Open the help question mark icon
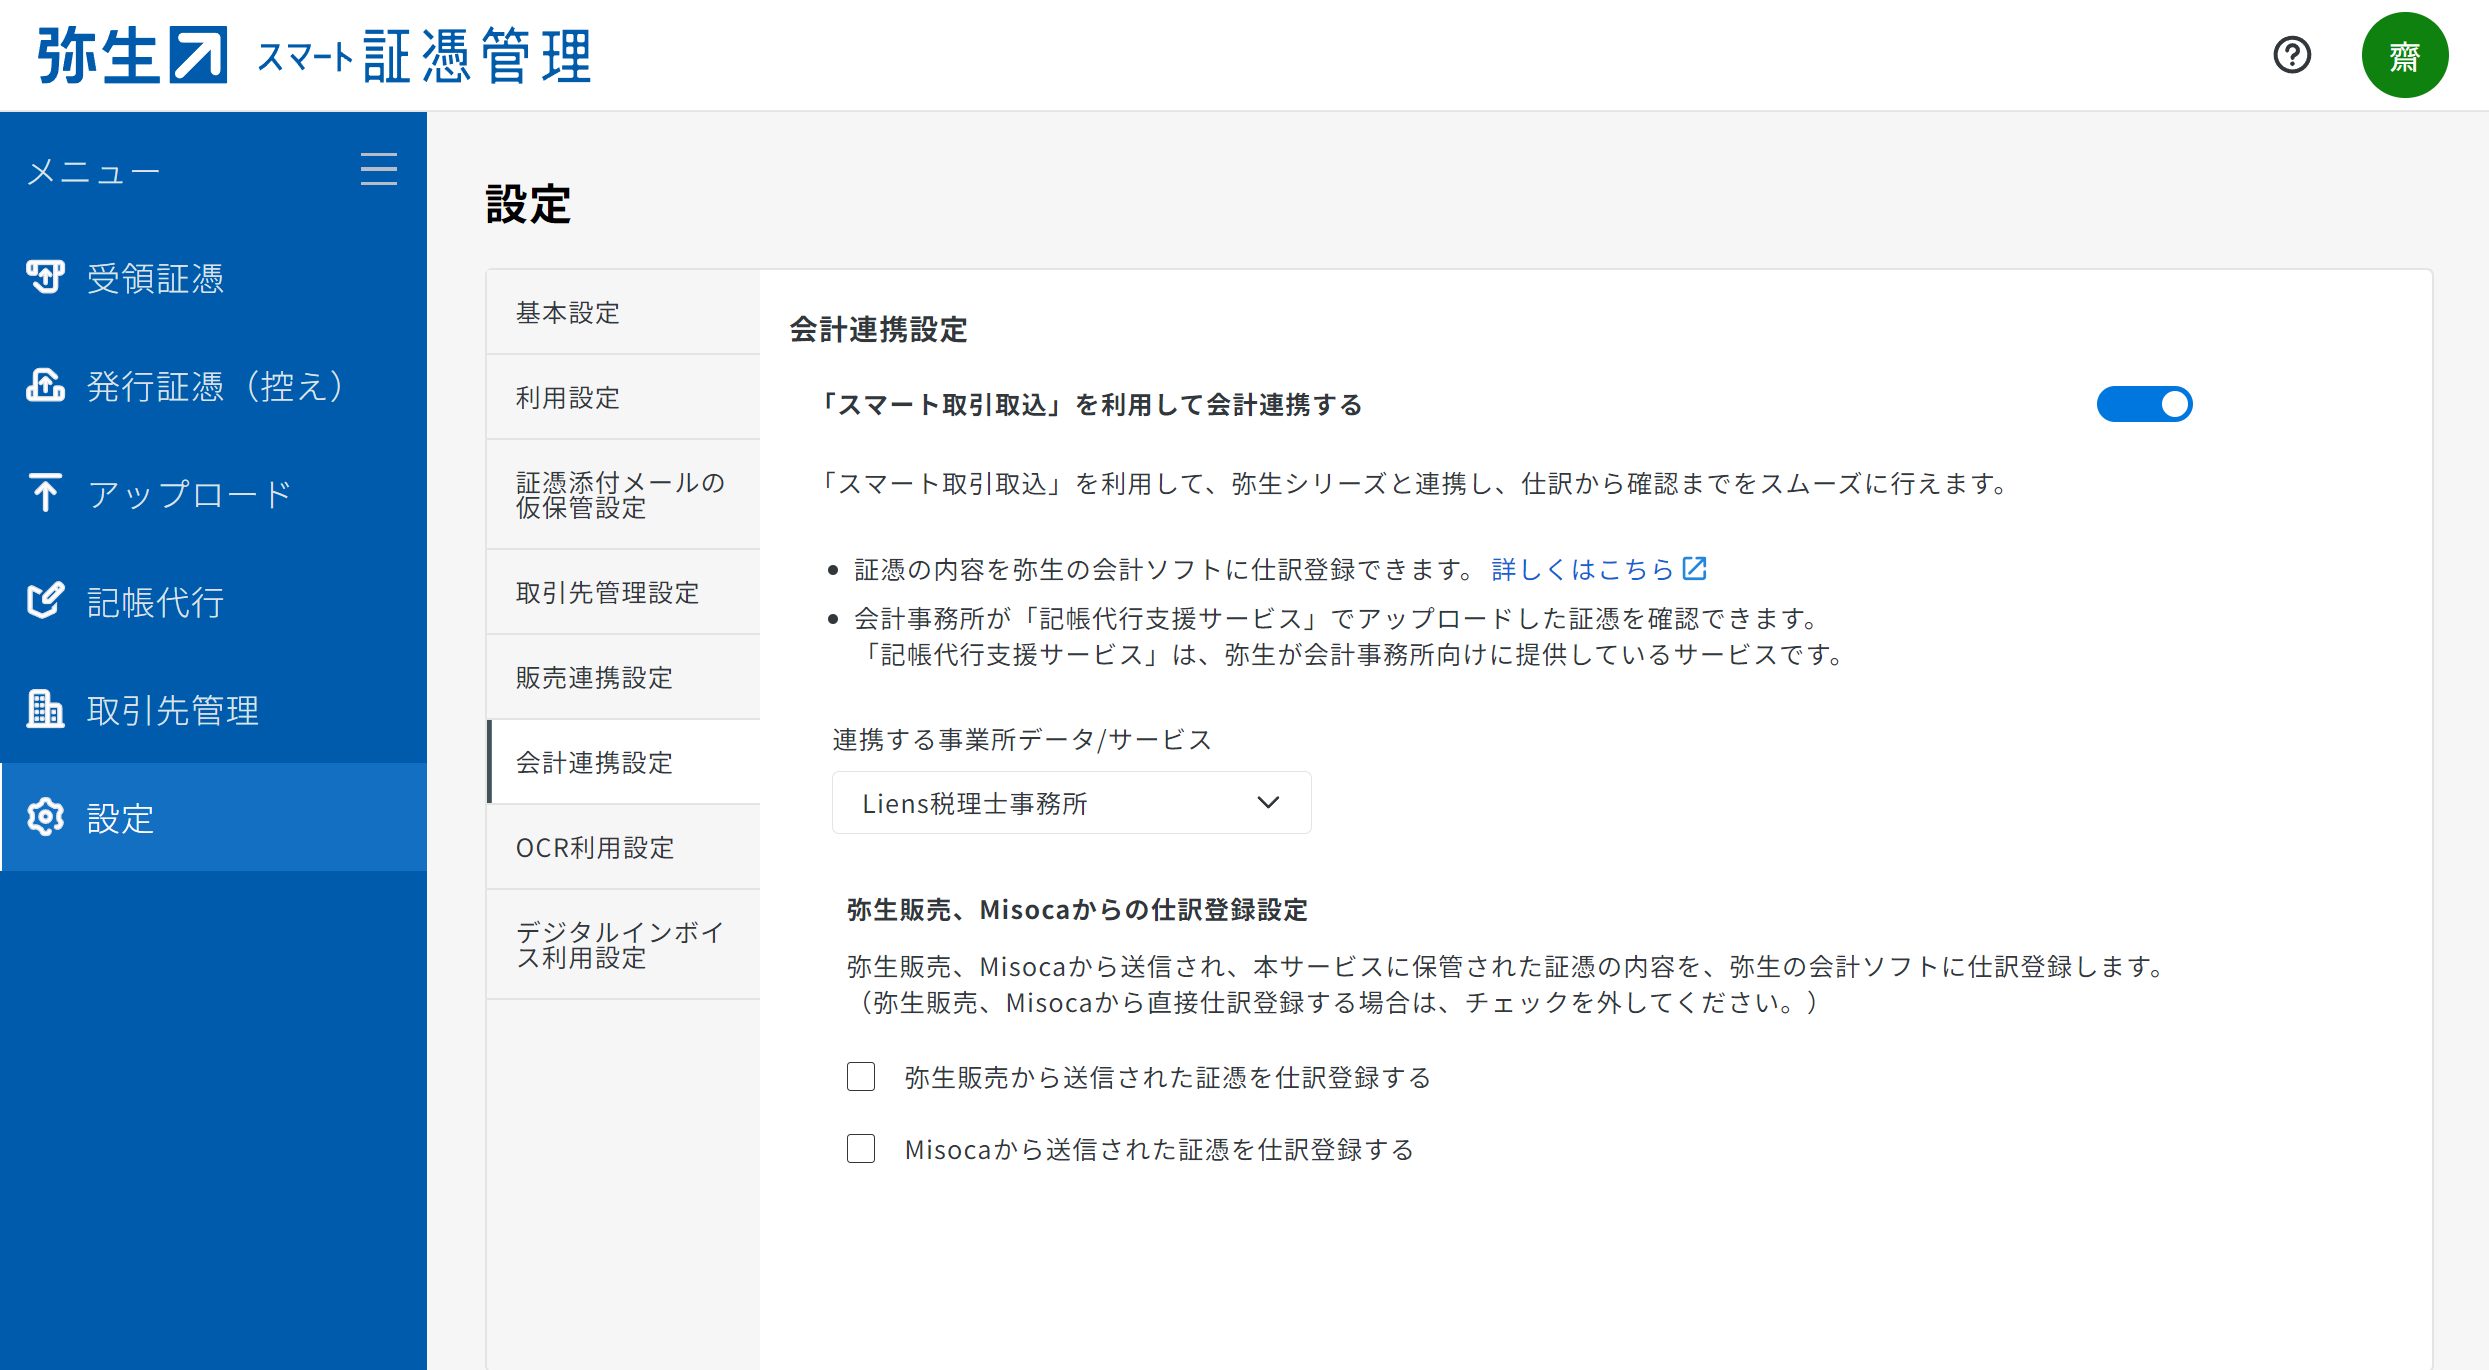The height and width of the screenshot is (1370, 2489). 2292,55
